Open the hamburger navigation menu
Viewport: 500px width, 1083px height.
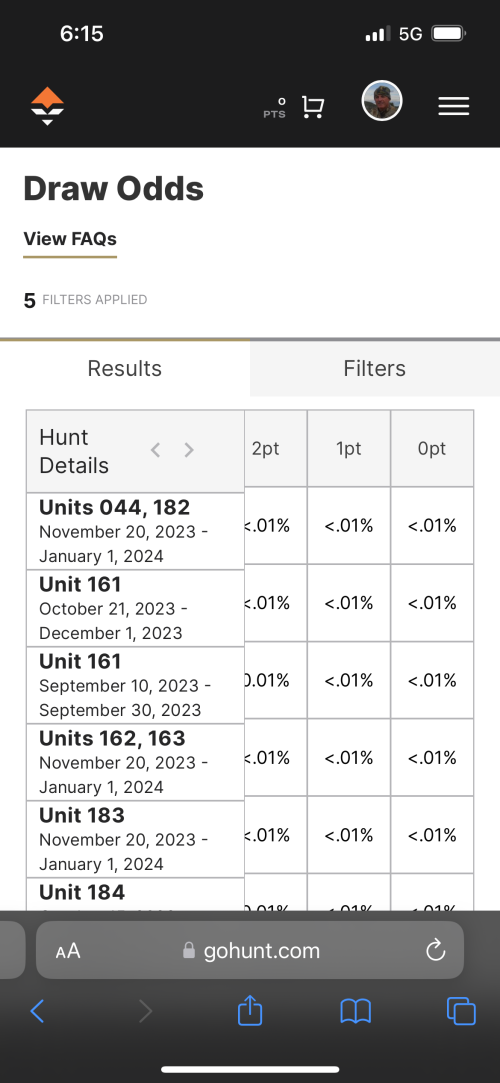454,106
